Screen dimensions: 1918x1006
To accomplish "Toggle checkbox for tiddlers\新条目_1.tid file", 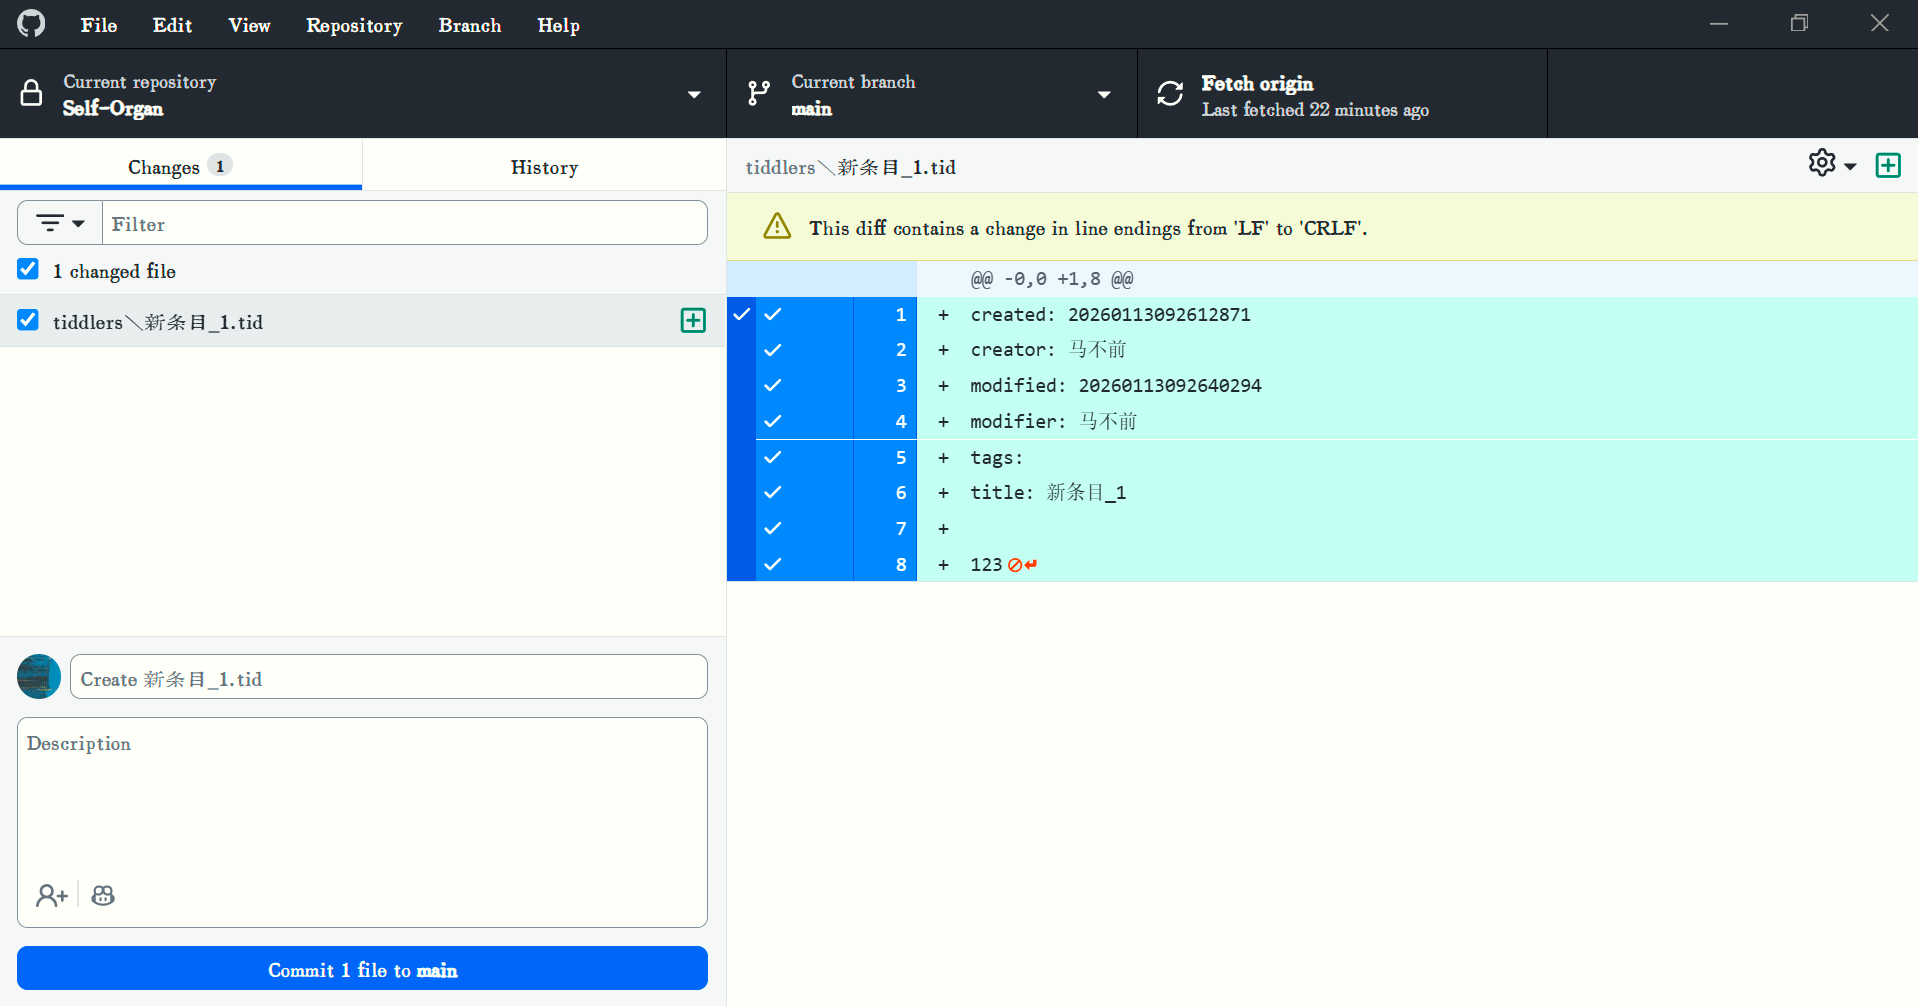I will (x=28, y=321).
